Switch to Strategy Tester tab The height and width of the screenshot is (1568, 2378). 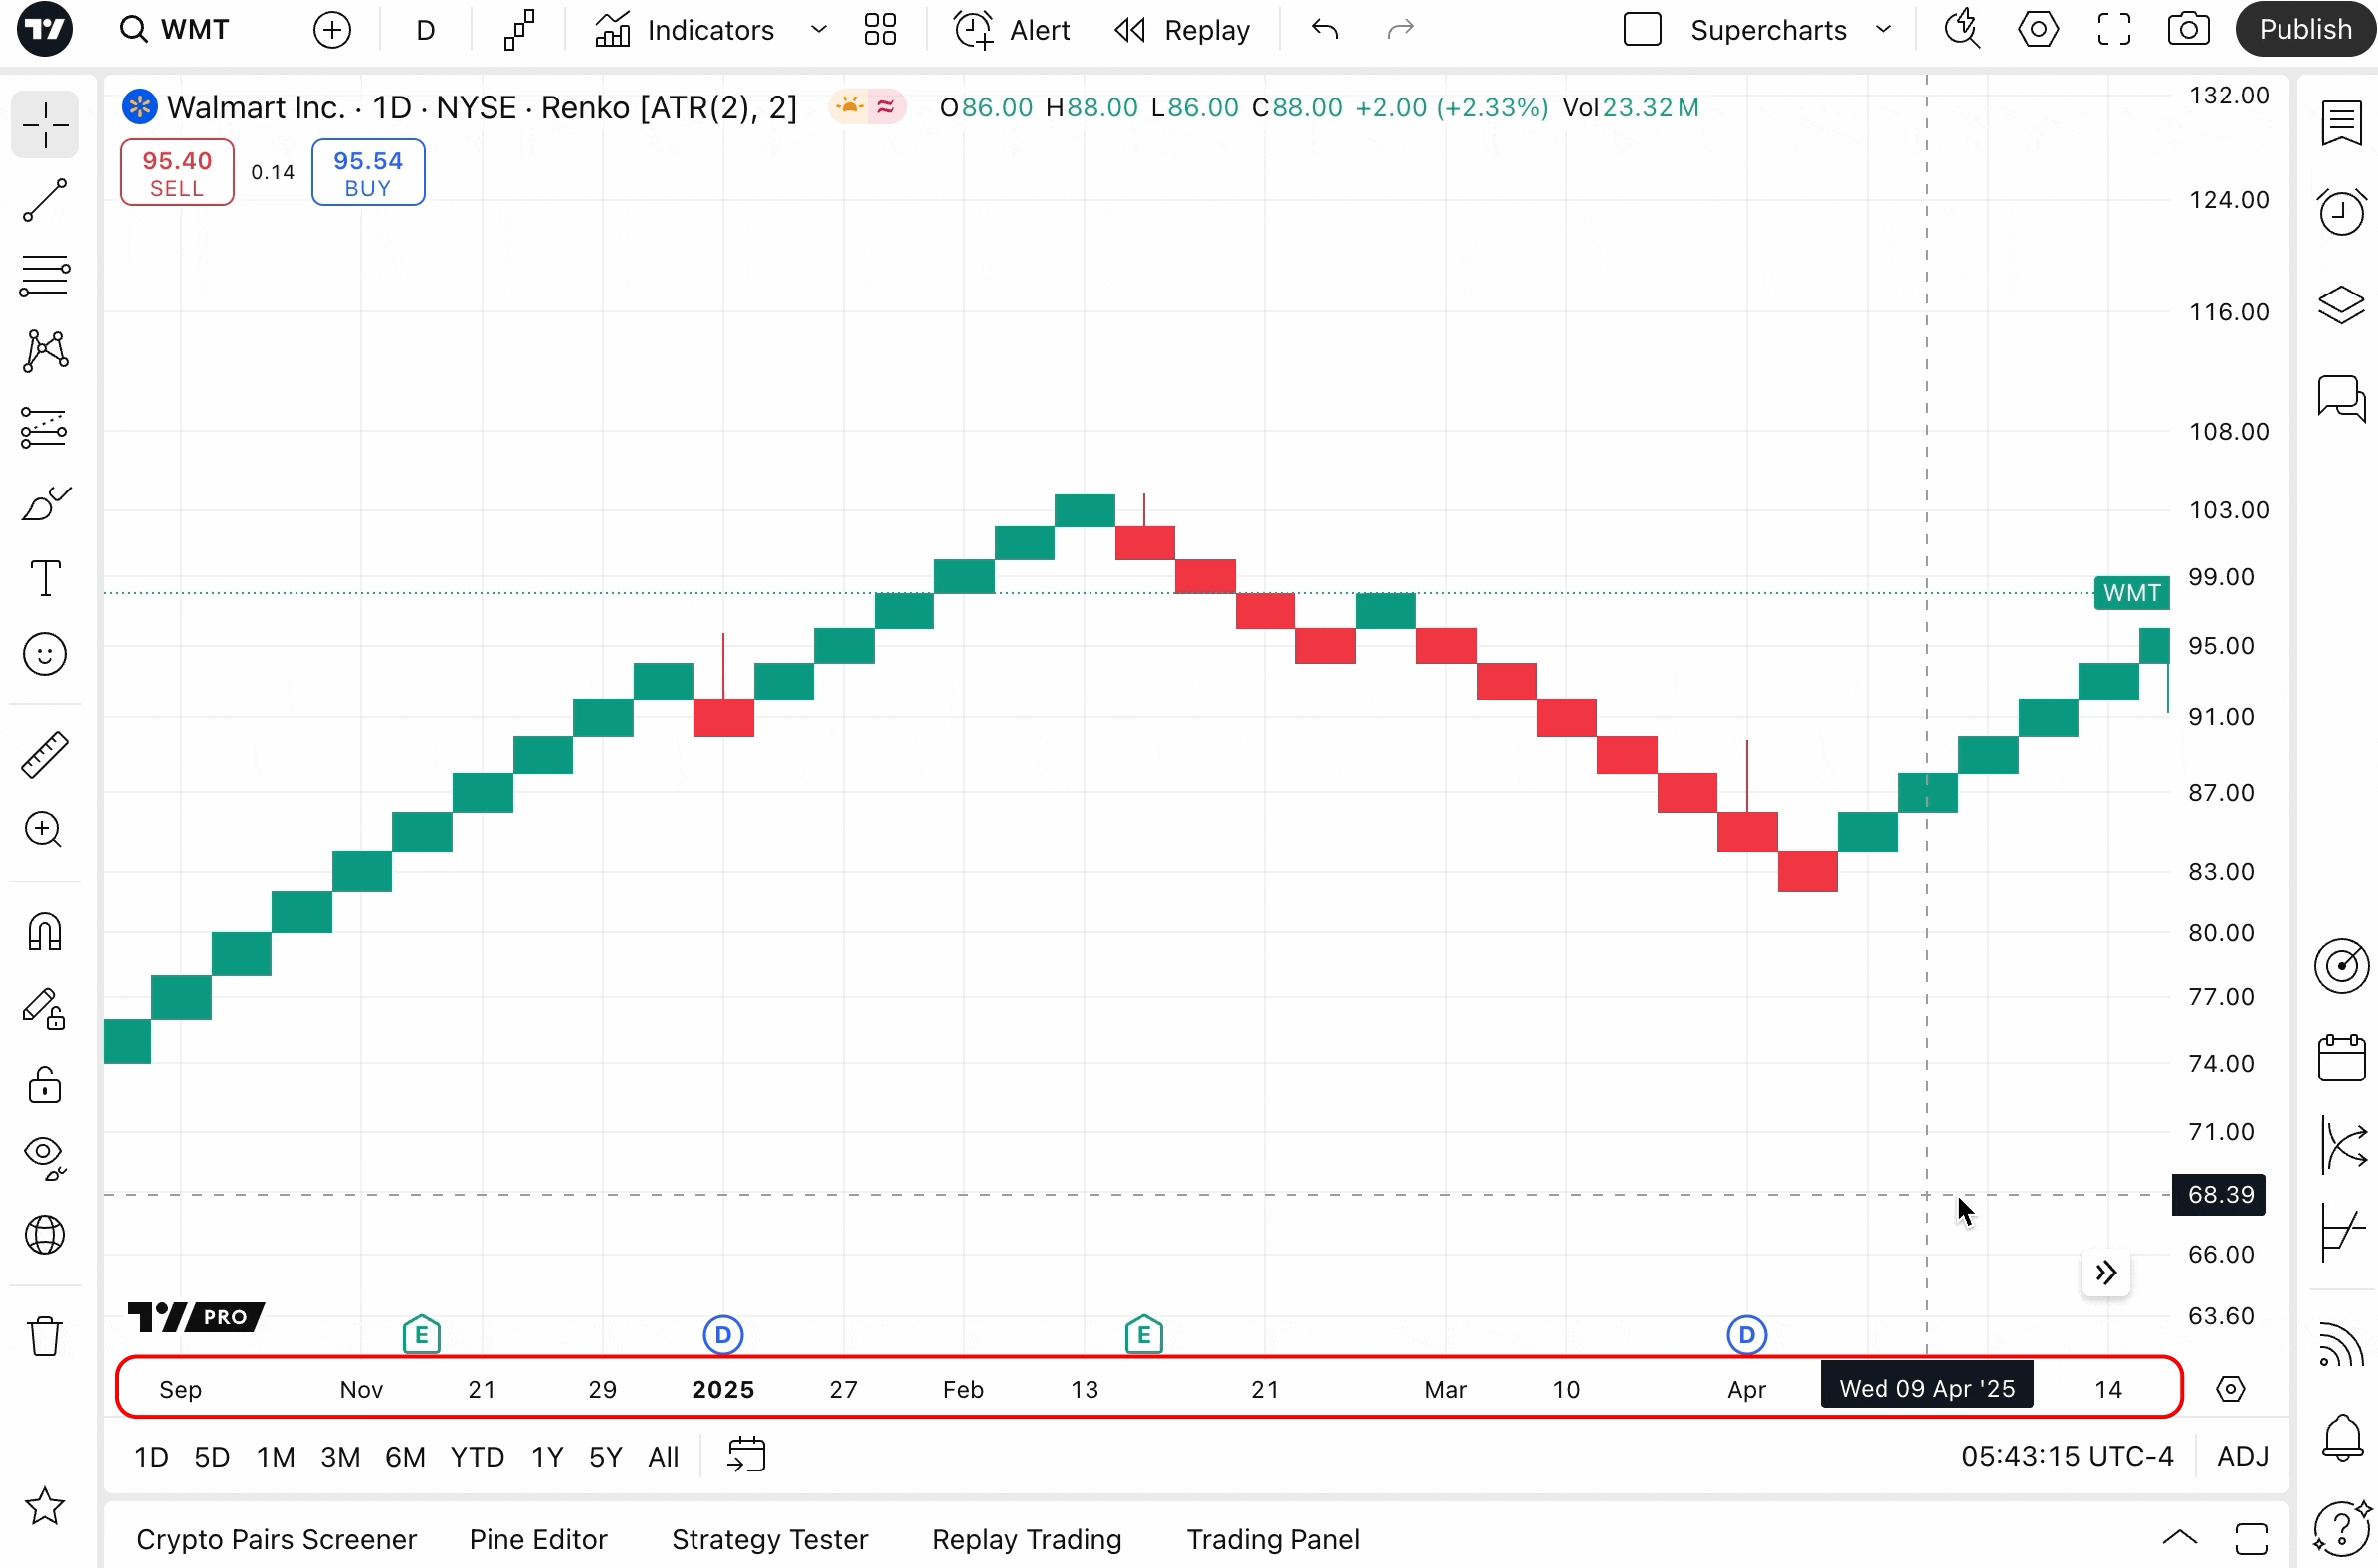(x=769, y=1539)
